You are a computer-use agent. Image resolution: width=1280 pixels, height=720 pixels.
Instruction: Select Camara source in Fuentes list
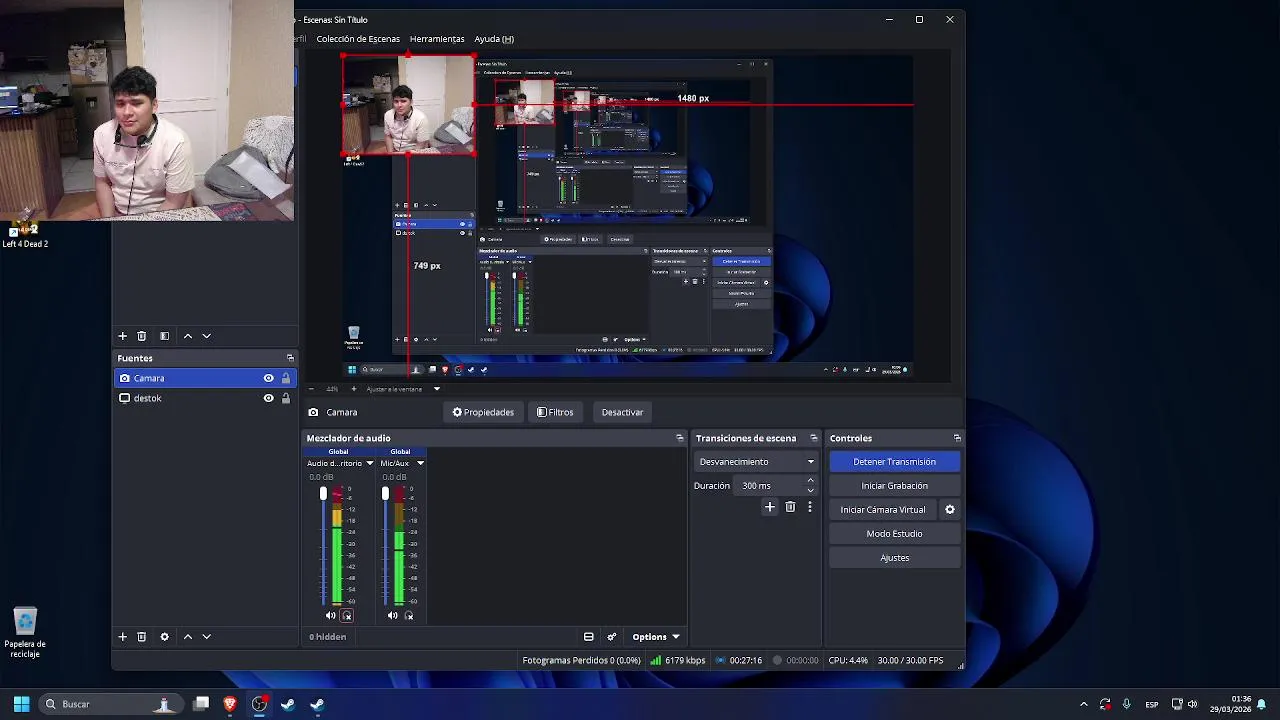[x=205, y=378]
